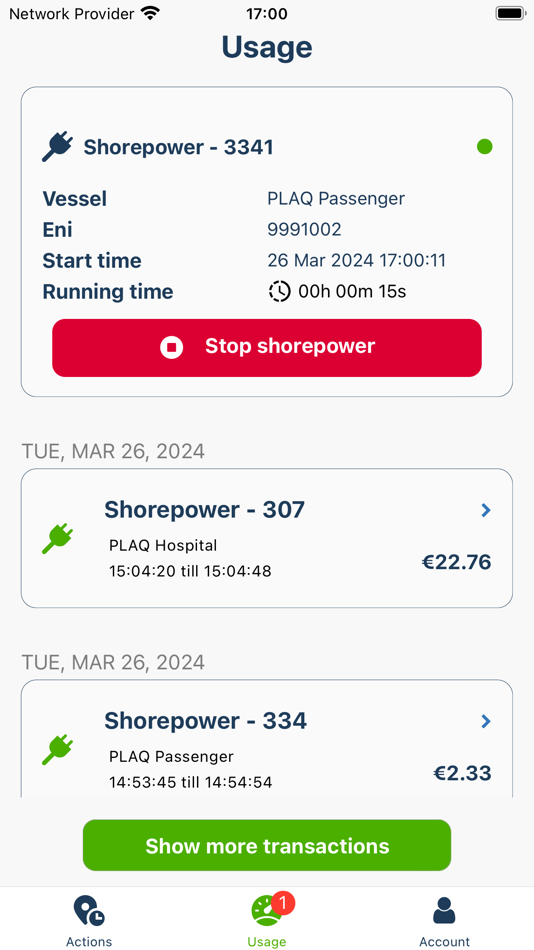Screen dimensions: 534x950
Task: Tap the blue plug icon beside Shorepower - 3341
Action: coord(57,147)
